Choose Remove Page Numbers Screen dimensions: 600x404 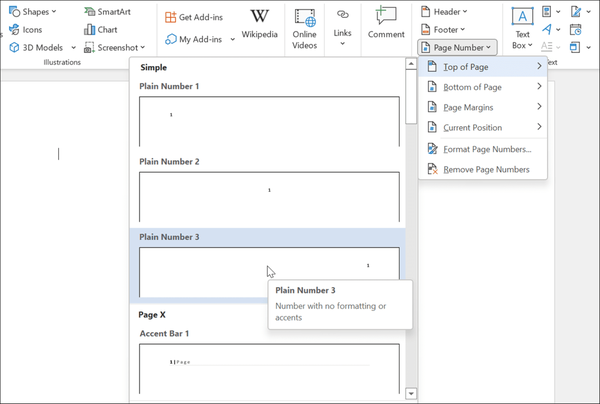(483, 169)
